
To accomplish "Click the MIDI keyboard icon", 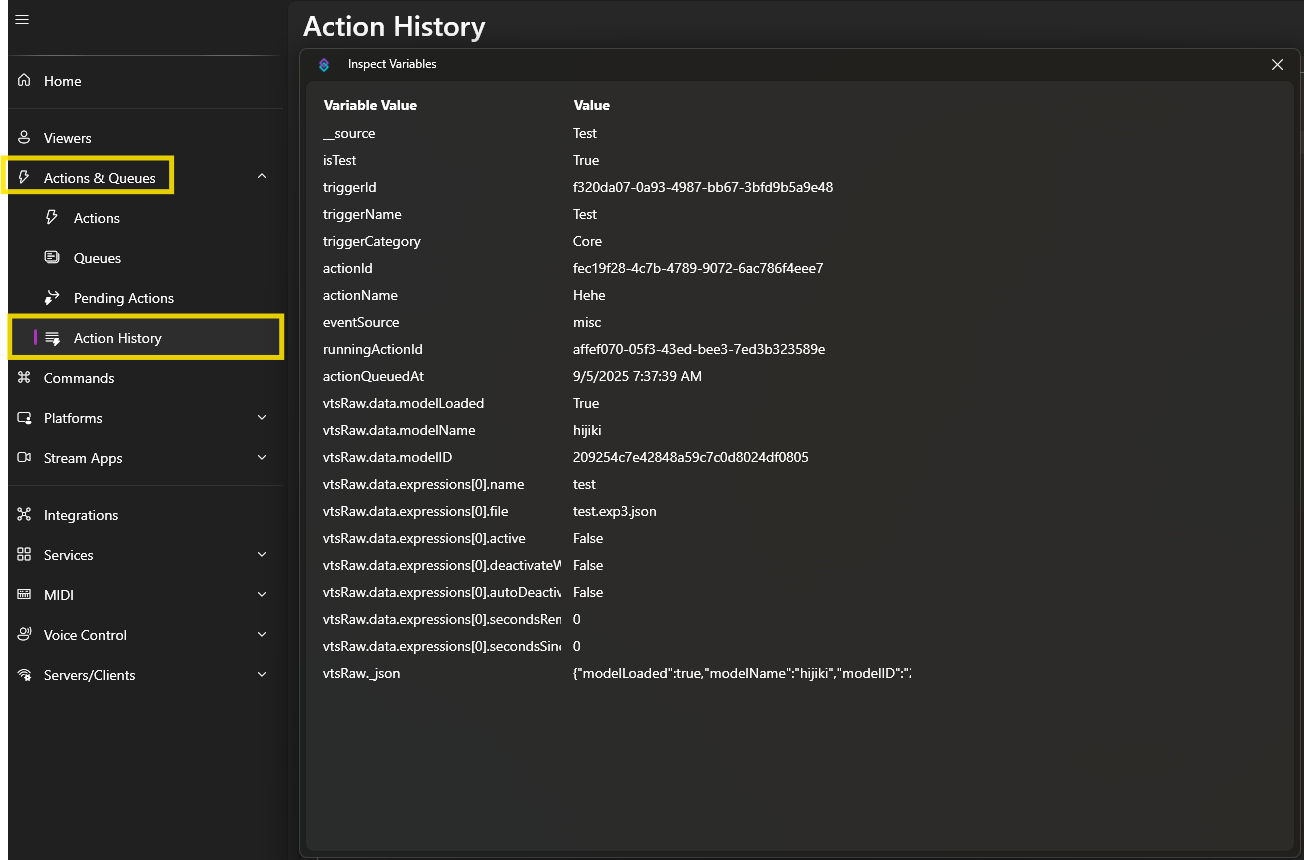I will tap(24, 595).
